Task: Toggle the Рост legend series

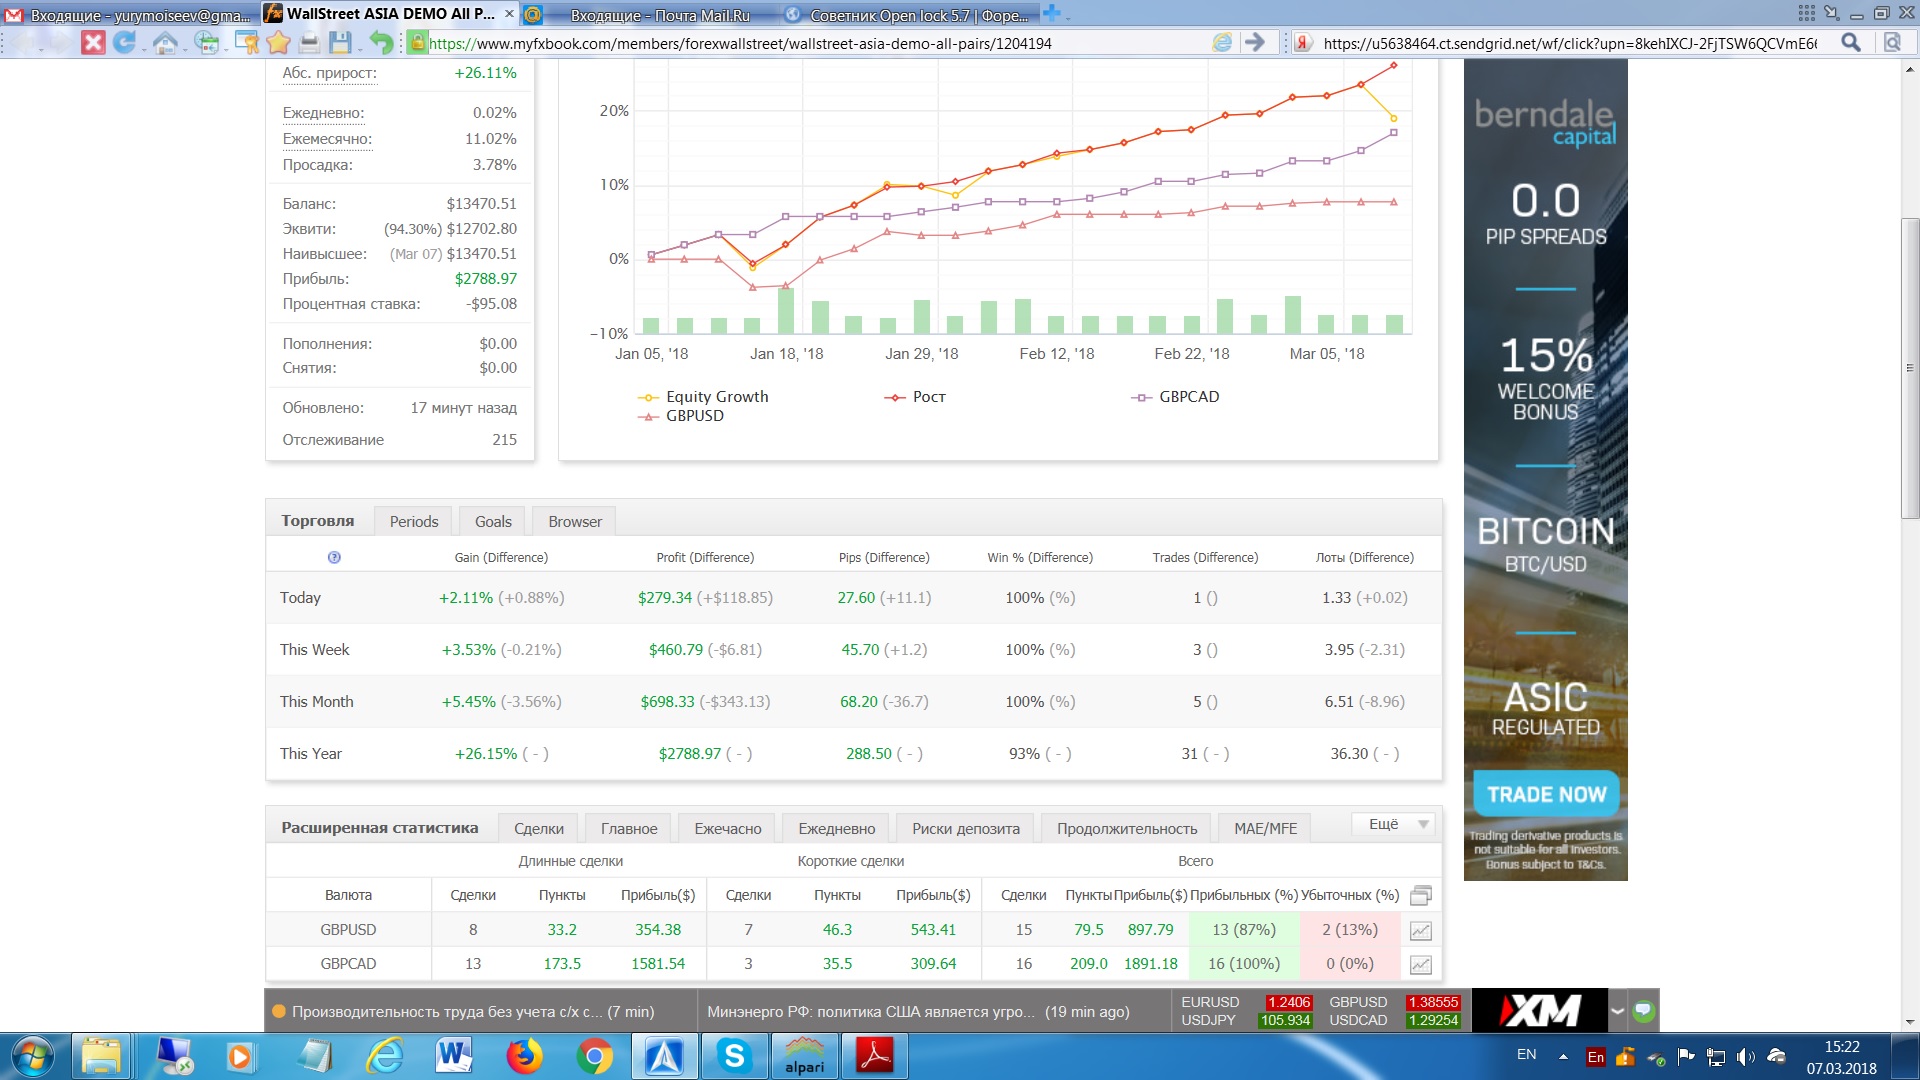Action: click(x=914, y=397)
